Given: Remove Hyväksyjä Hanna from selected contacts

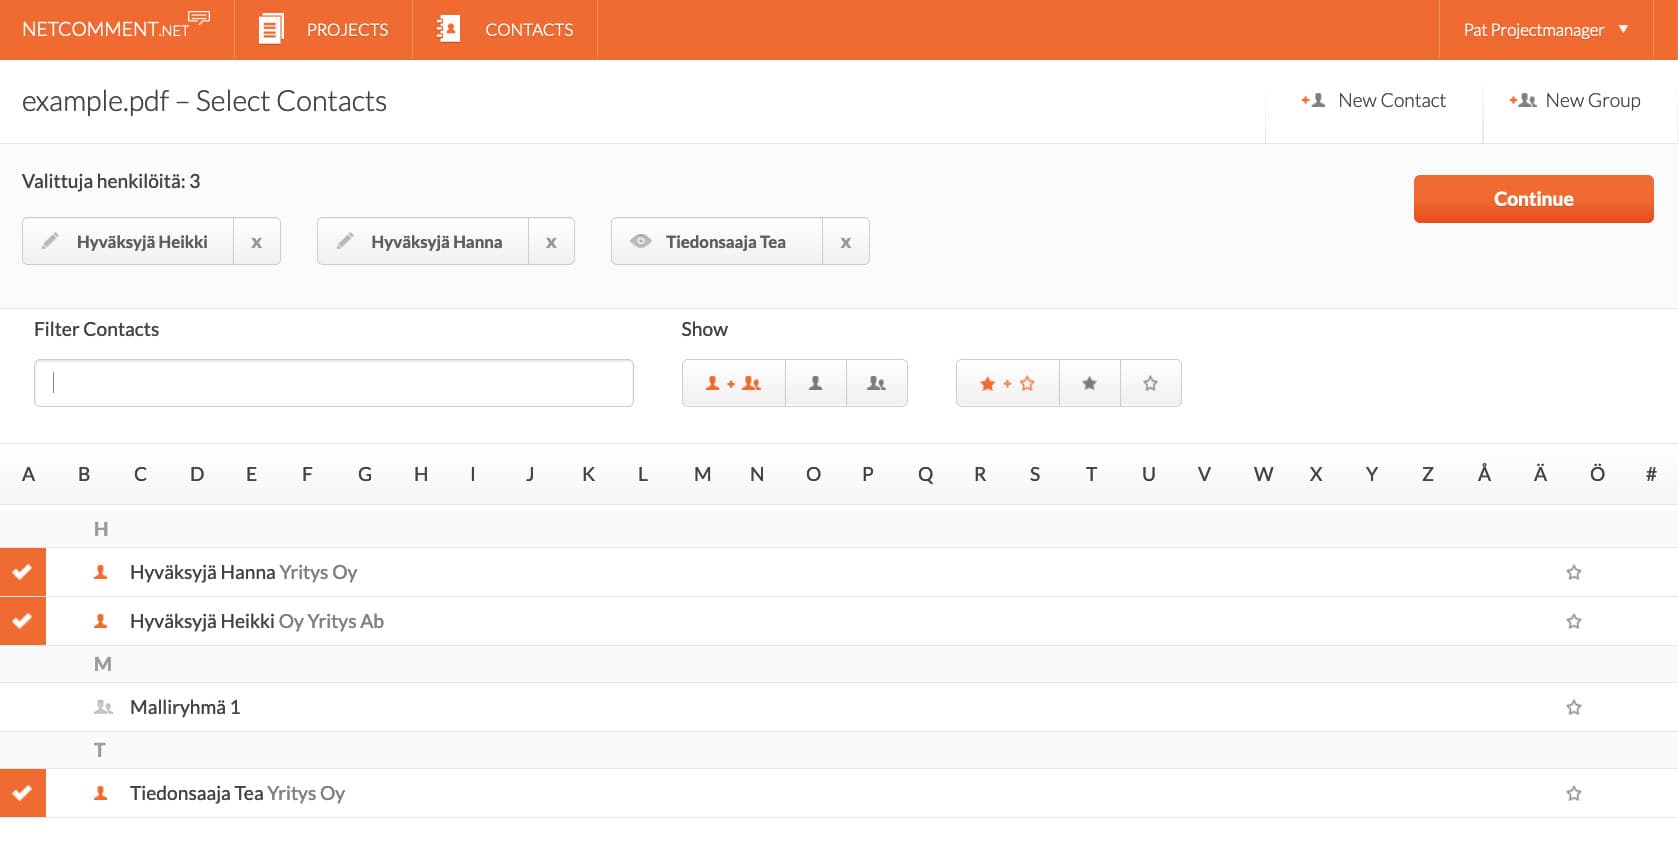Looking at the screenshot, I should point(551,242).
